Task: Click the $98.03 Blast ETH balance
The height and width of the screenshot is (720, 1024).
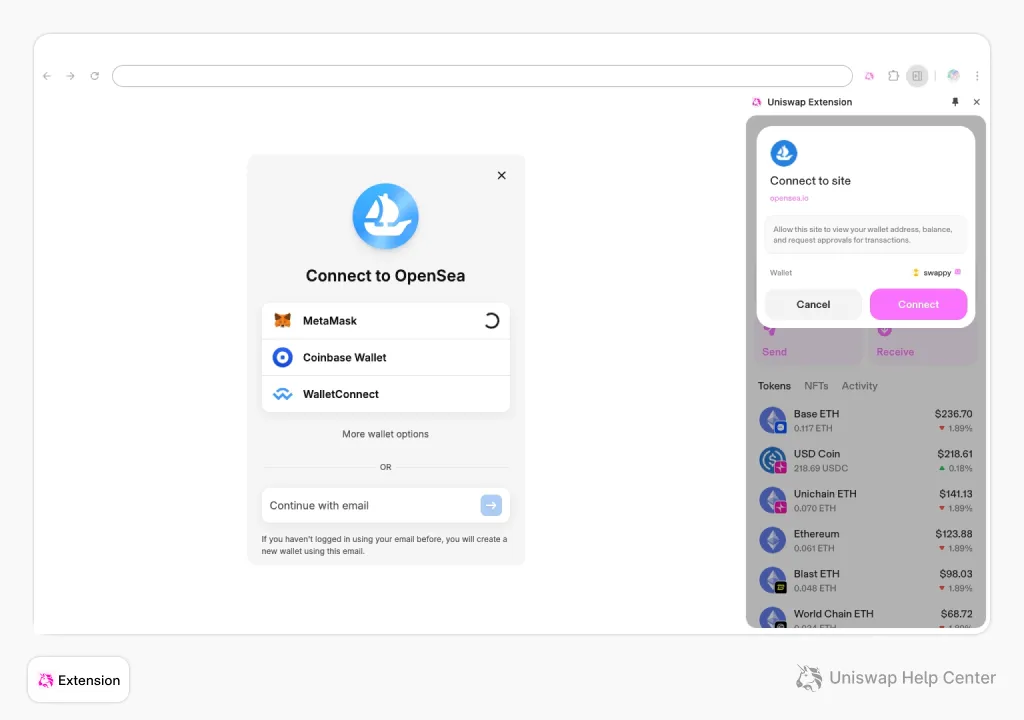Action: (x=955, y=574)
